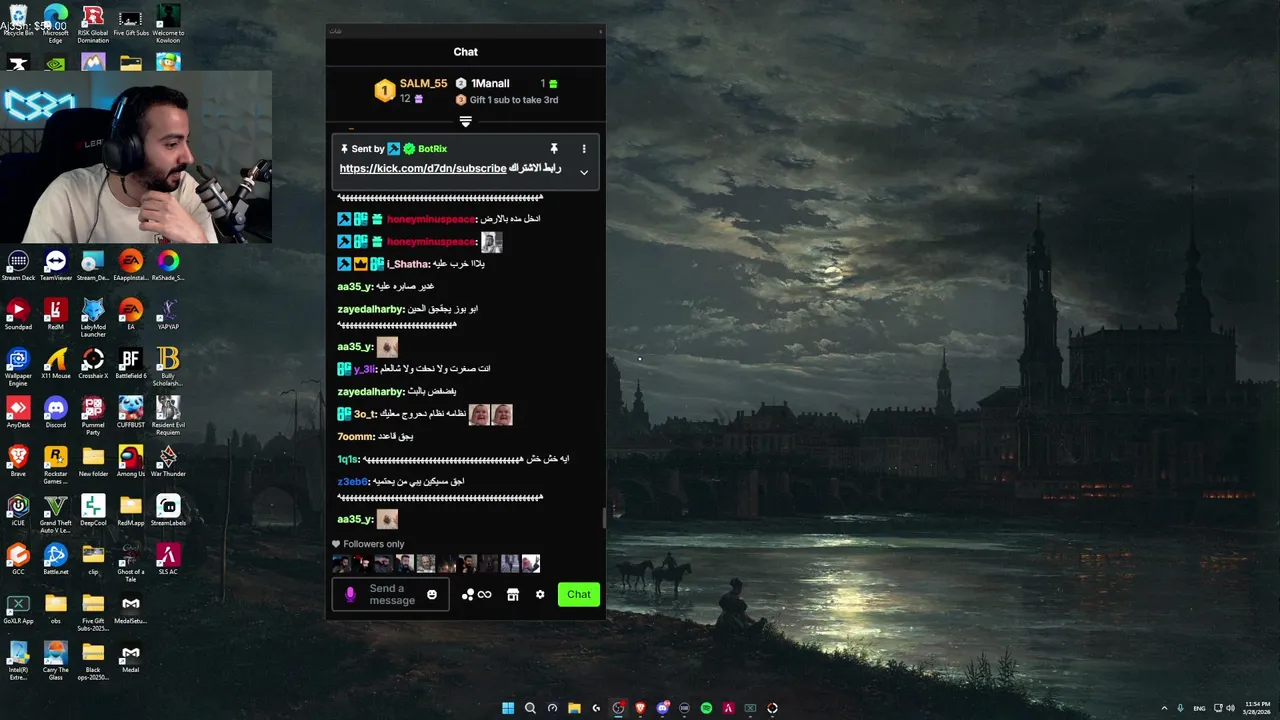Open iCUE desktop shortcut
The width and height of the screenshot is (1280, 720).
point(18,511)
